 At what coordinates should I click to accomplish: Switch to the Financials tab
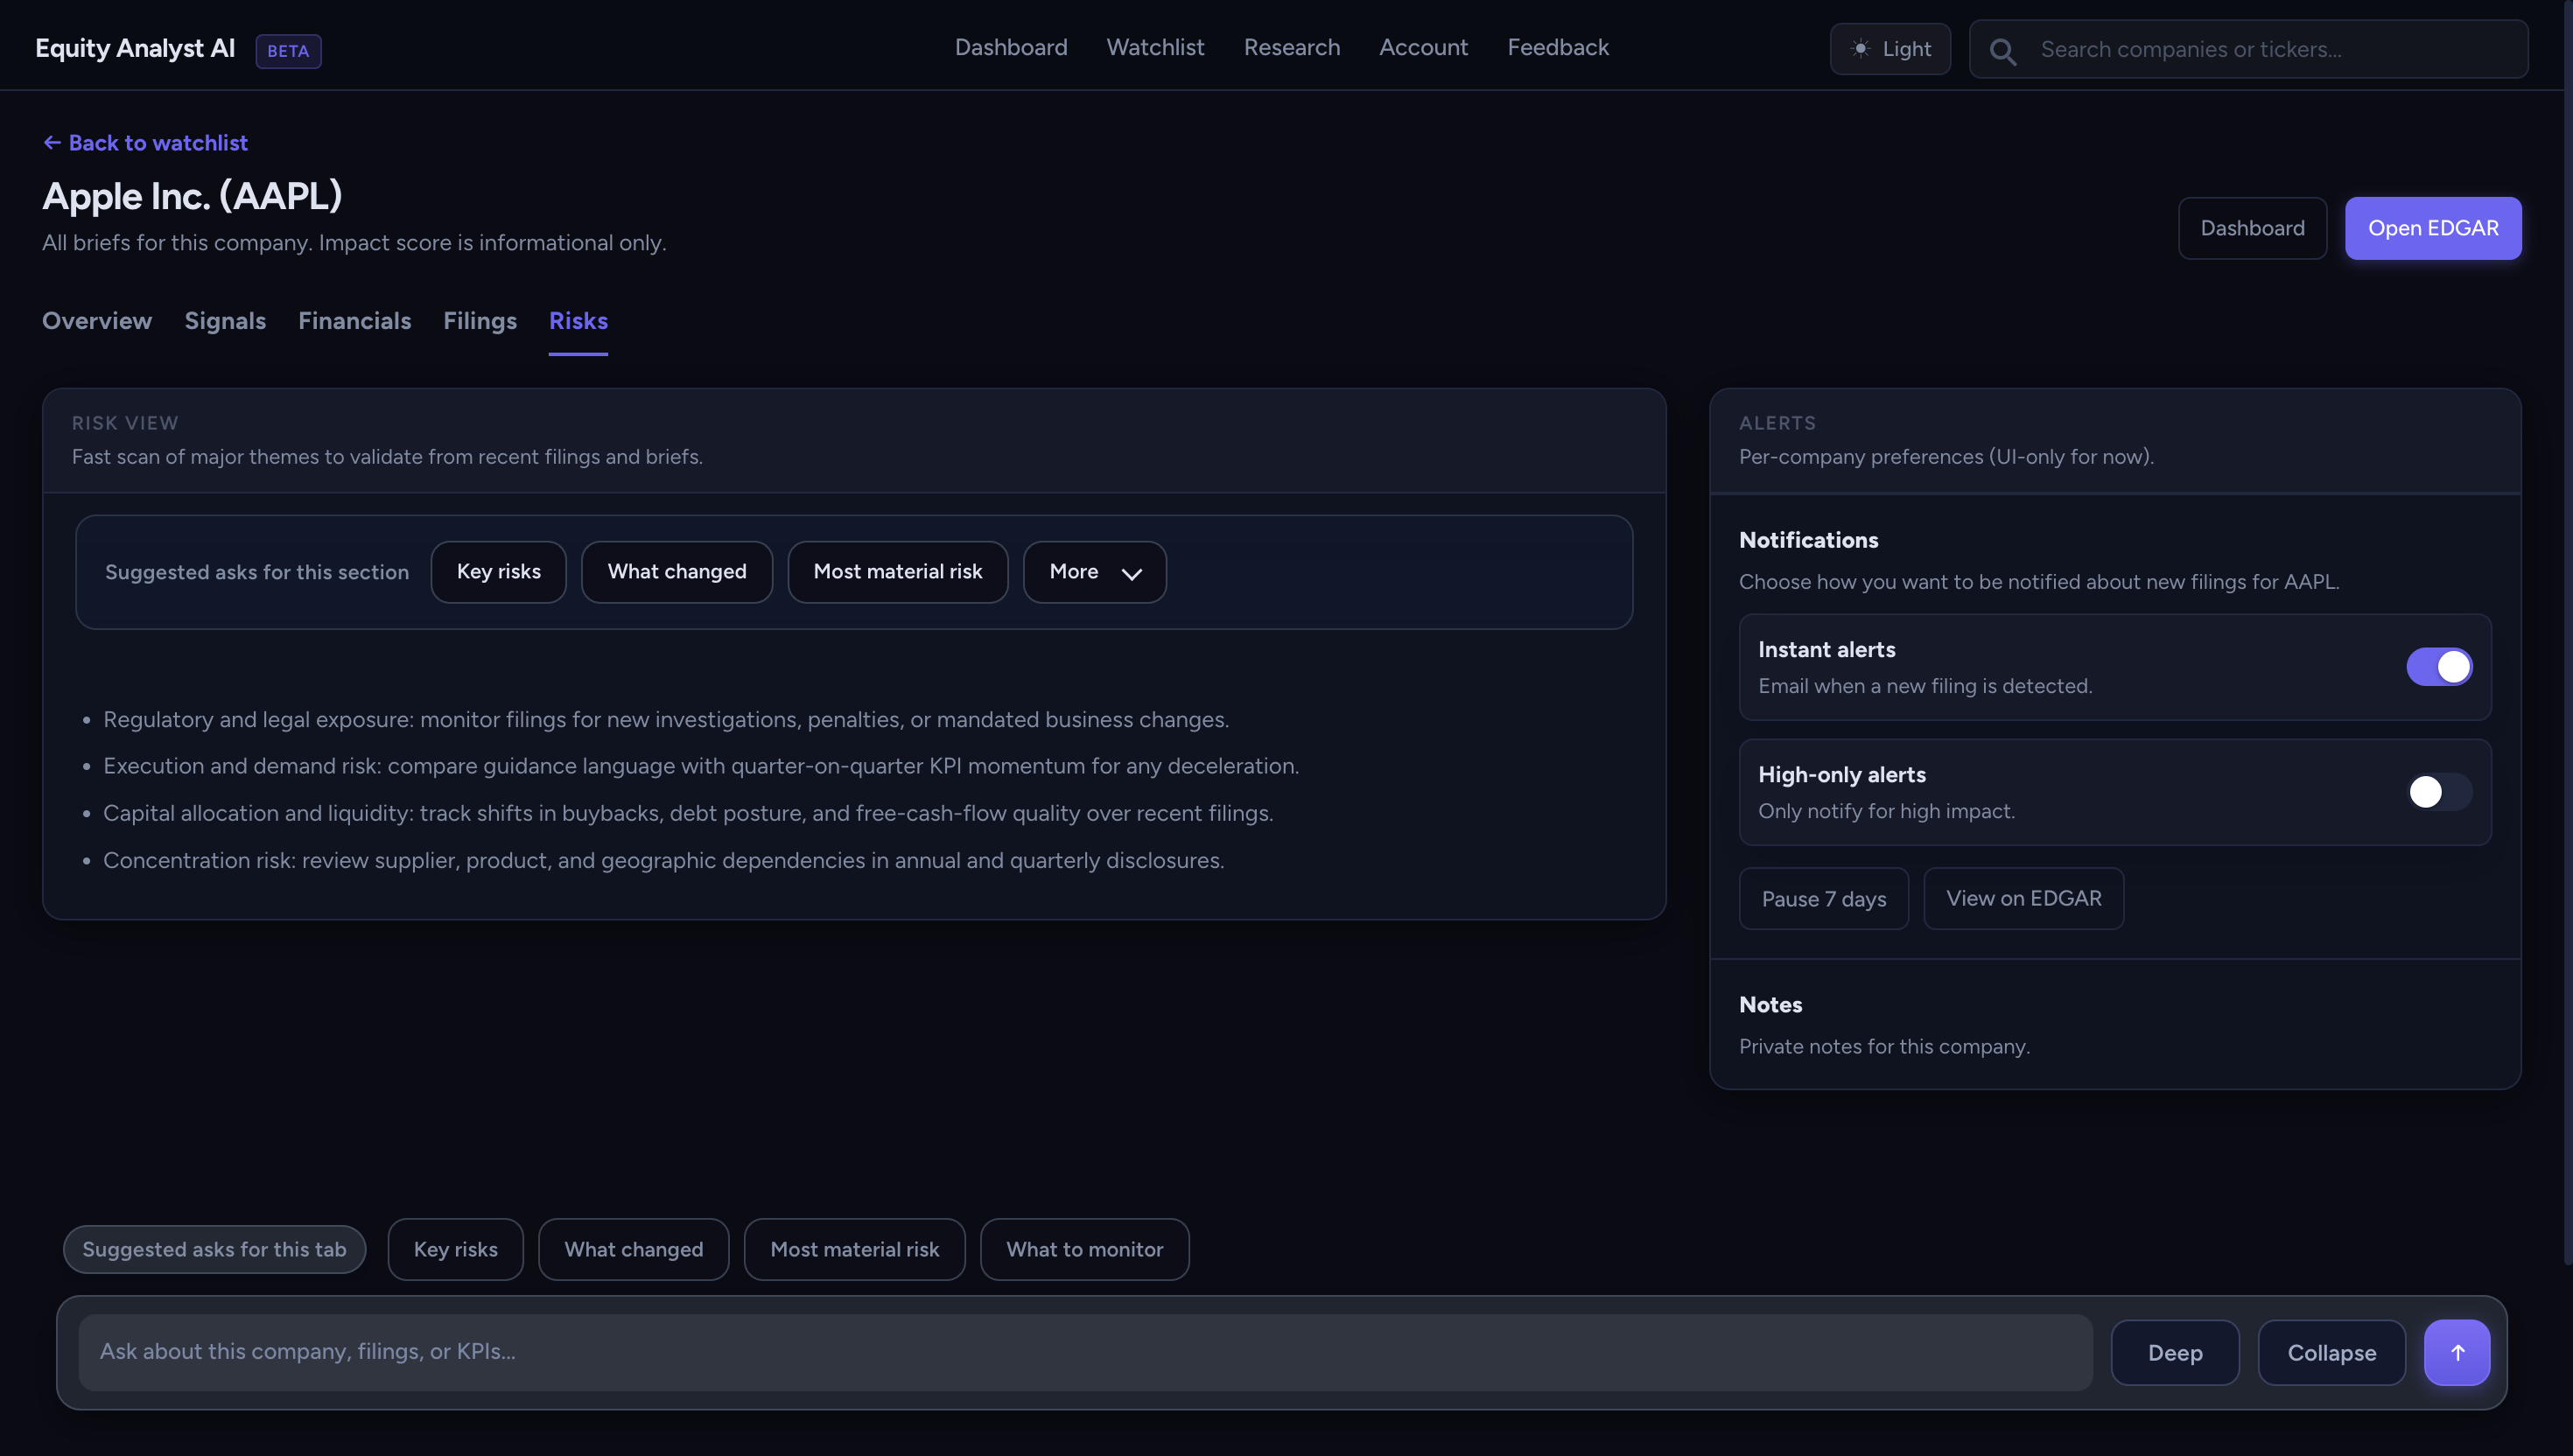[355, 321]
